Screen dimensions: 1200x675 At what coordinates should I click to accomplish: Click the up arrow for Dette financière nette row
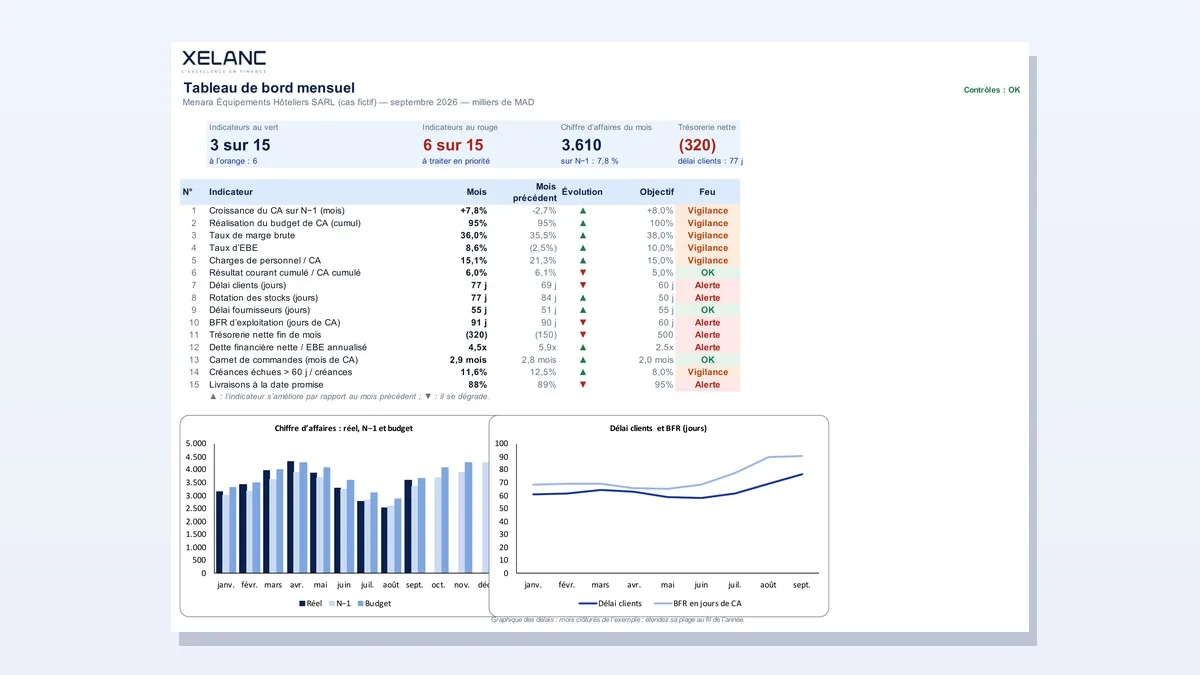point(583,348)
